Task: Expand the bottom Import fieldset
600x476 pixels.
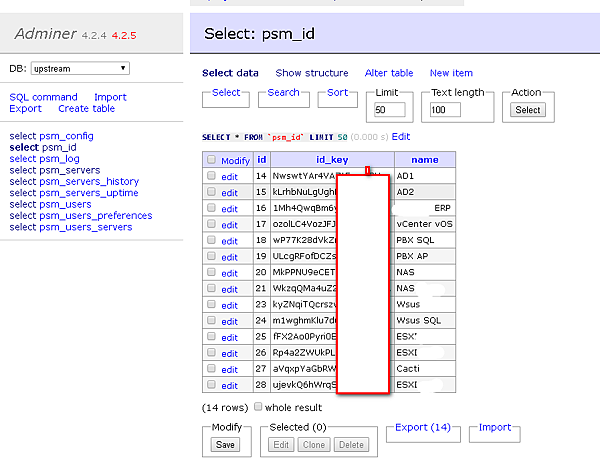Action: [x=495, y=427]
